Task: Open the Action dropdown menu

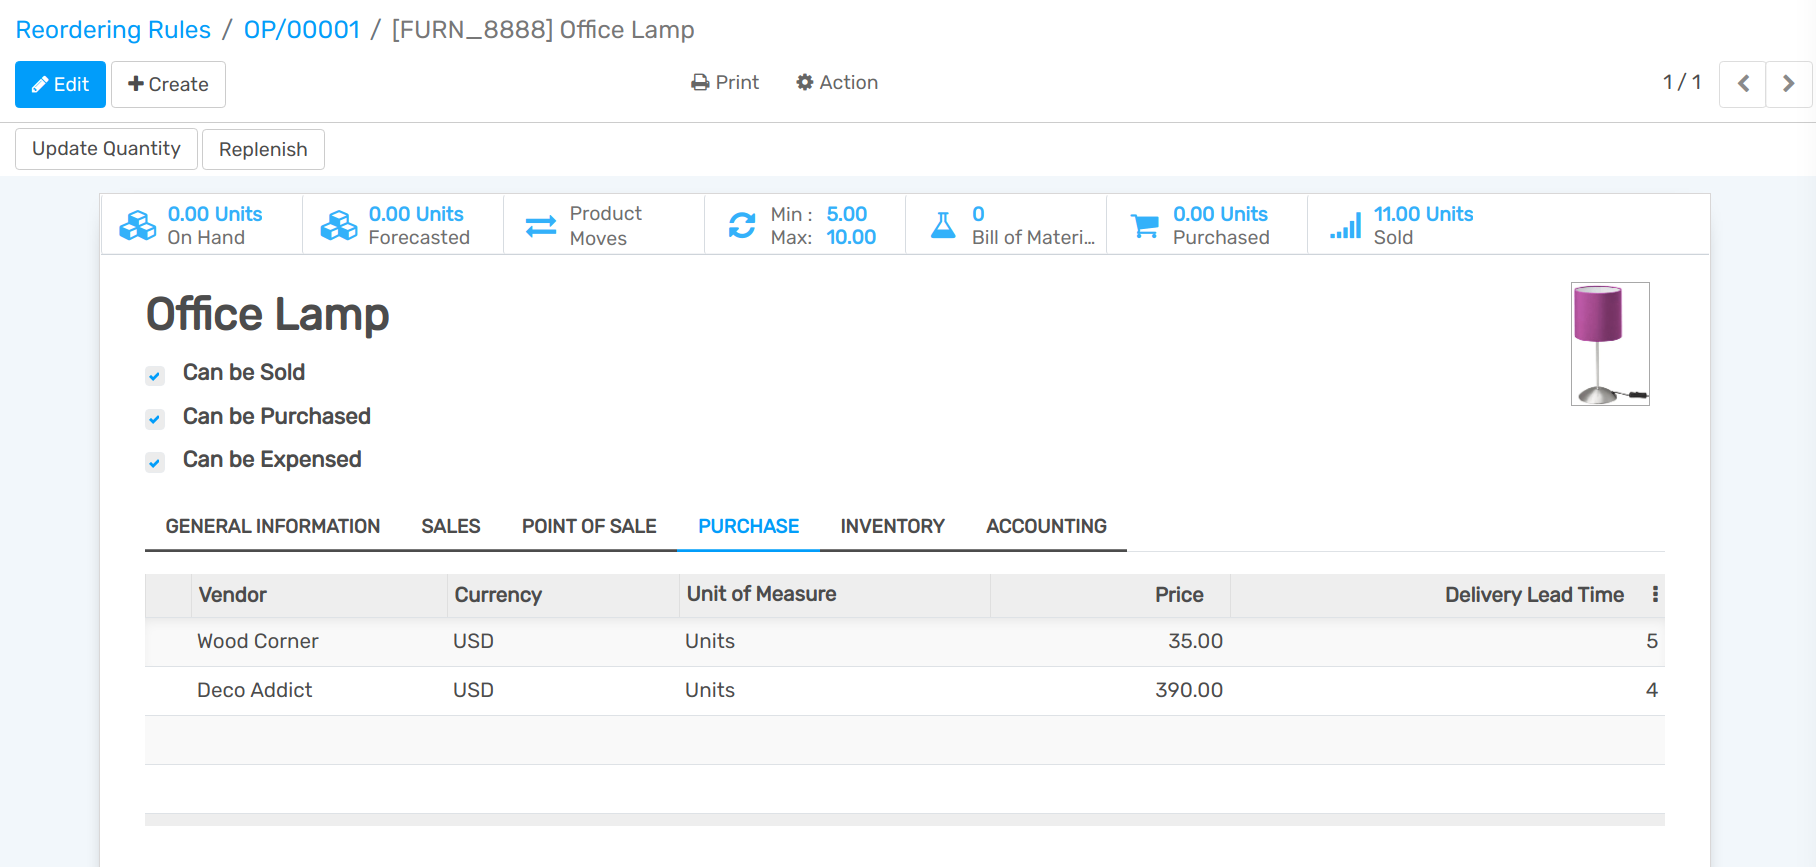Action: pyautogui.click(x=837, y=83)
